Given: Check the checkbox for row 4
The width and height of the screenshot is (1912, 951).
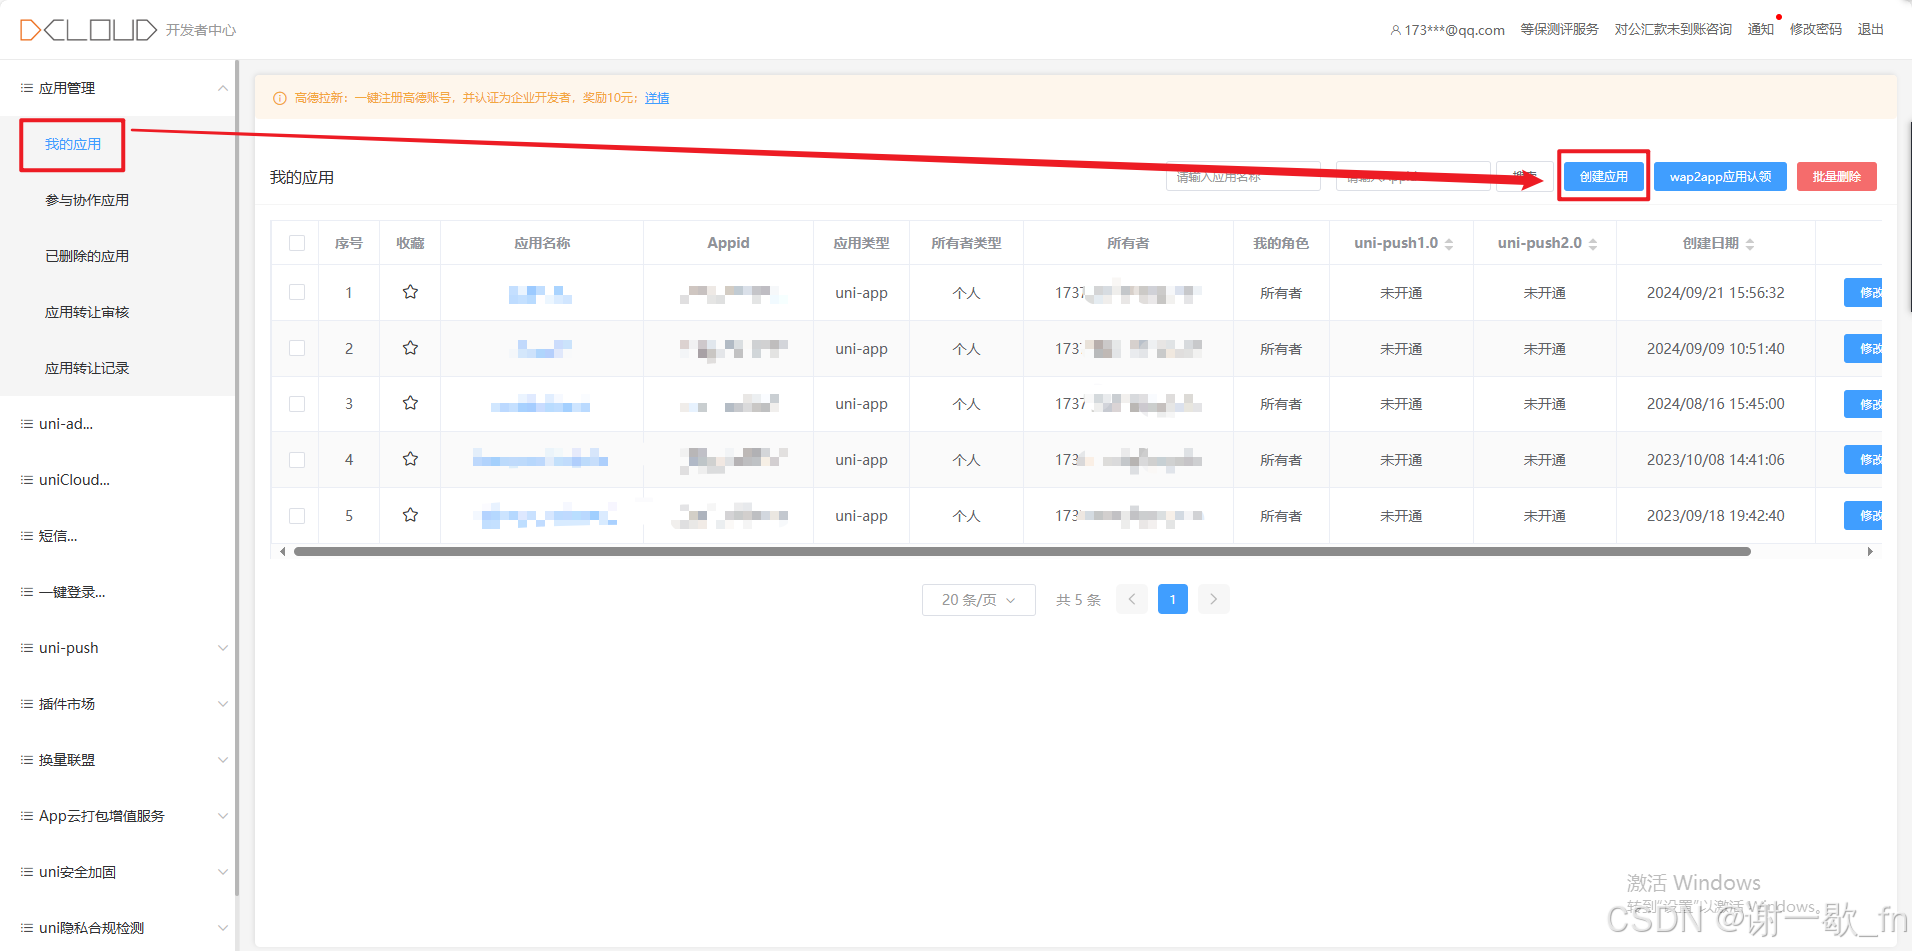Looking at the screenshot, I should pos(297,459).
